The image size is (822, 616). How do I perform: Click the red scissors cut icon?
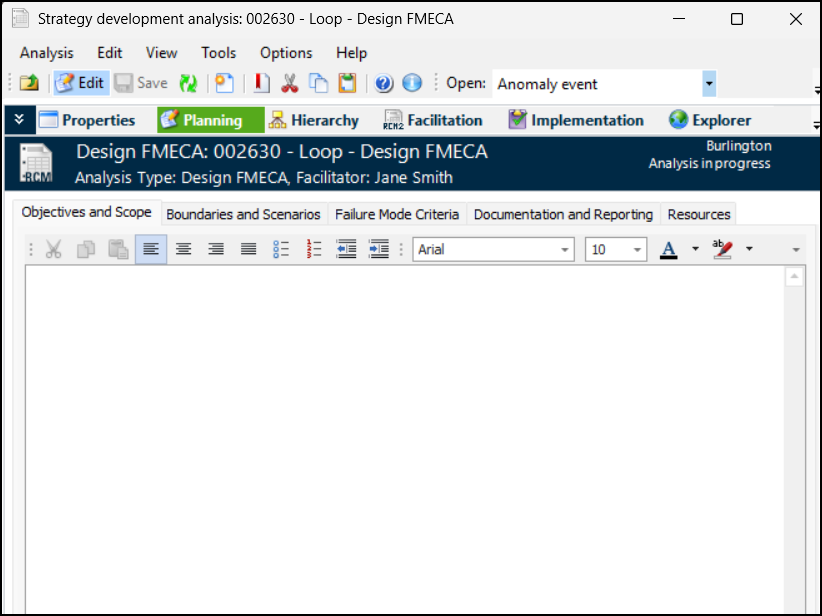click(289, 83)
